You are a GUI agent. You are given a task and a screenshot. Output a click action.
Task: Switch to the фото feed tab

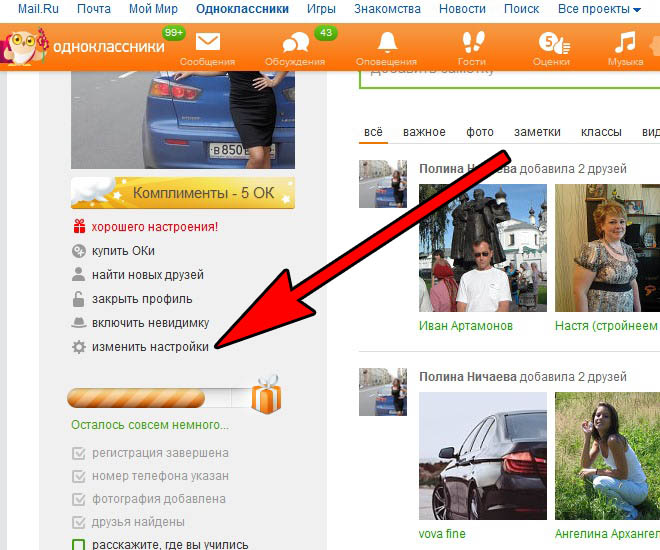point(480,132)
